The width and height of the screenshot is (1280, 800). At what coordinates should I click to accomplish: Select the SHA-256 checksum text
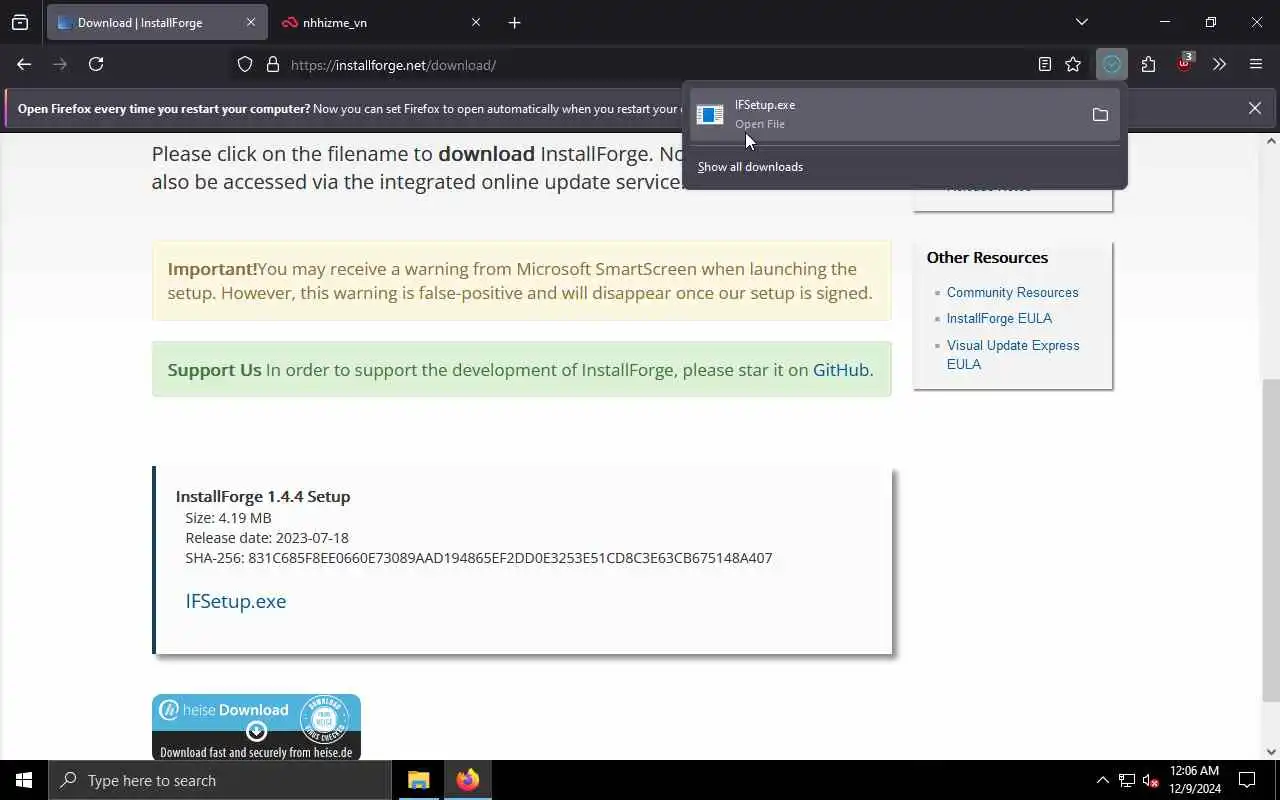point(478,557)
